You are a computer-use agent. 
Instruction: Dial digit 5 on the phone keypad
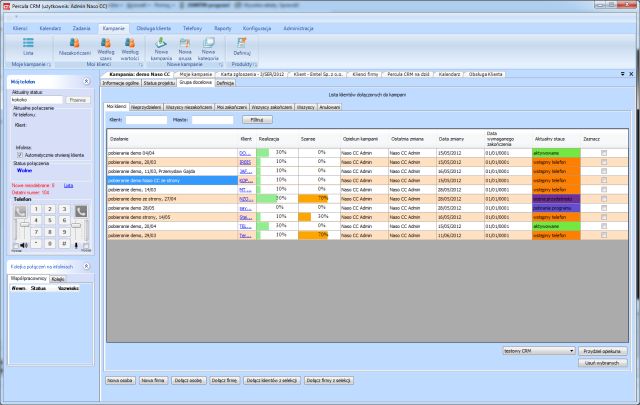50,220
